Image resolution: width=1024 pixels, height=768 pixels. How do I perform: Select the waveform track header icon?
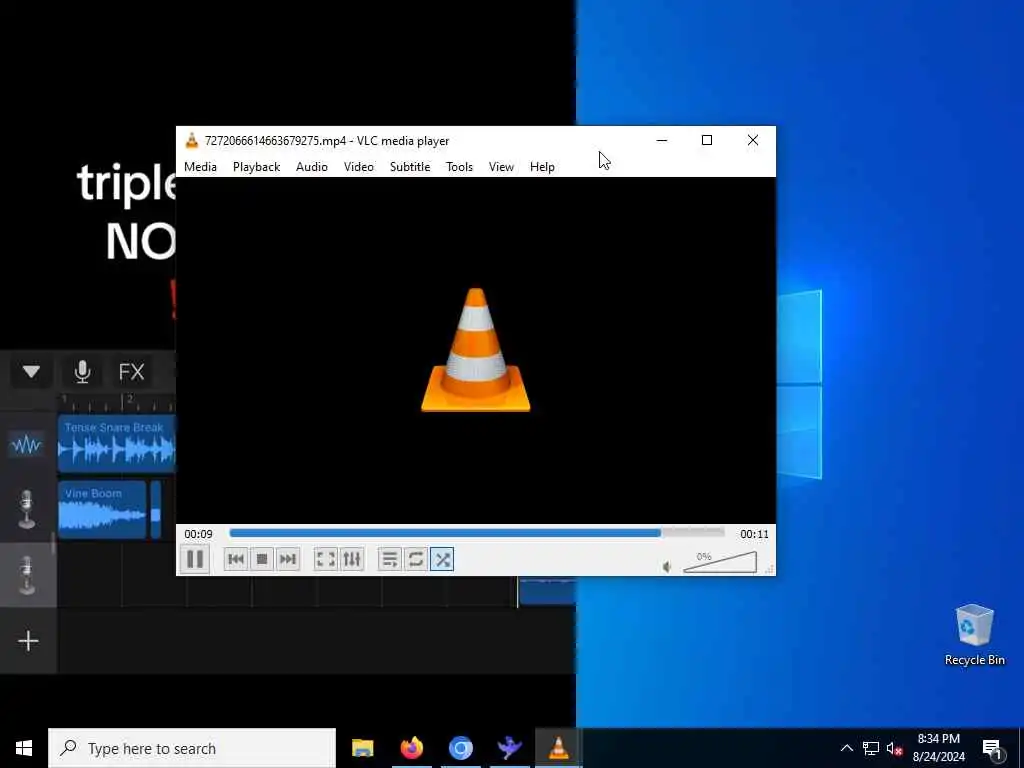click(x=26, y=445)
